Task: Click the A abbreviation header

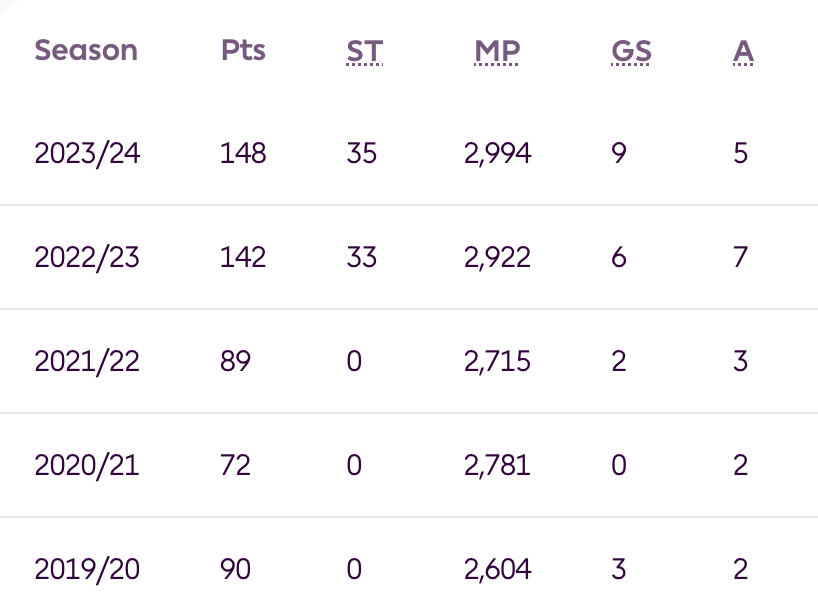Action: [741, 51]
